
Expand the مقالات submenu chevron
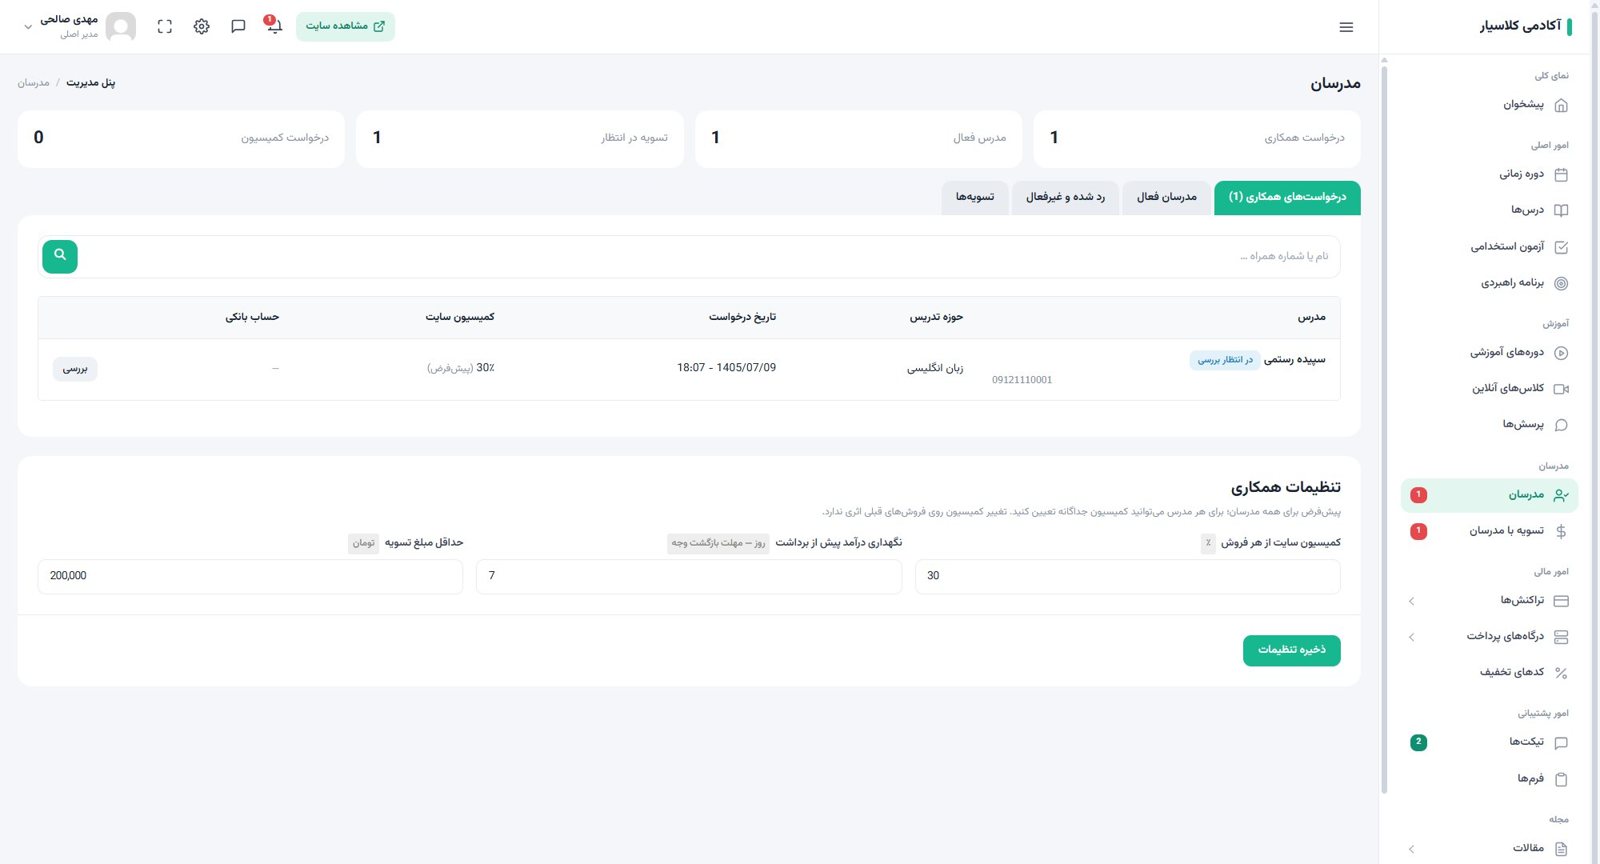coord(1411,849)
